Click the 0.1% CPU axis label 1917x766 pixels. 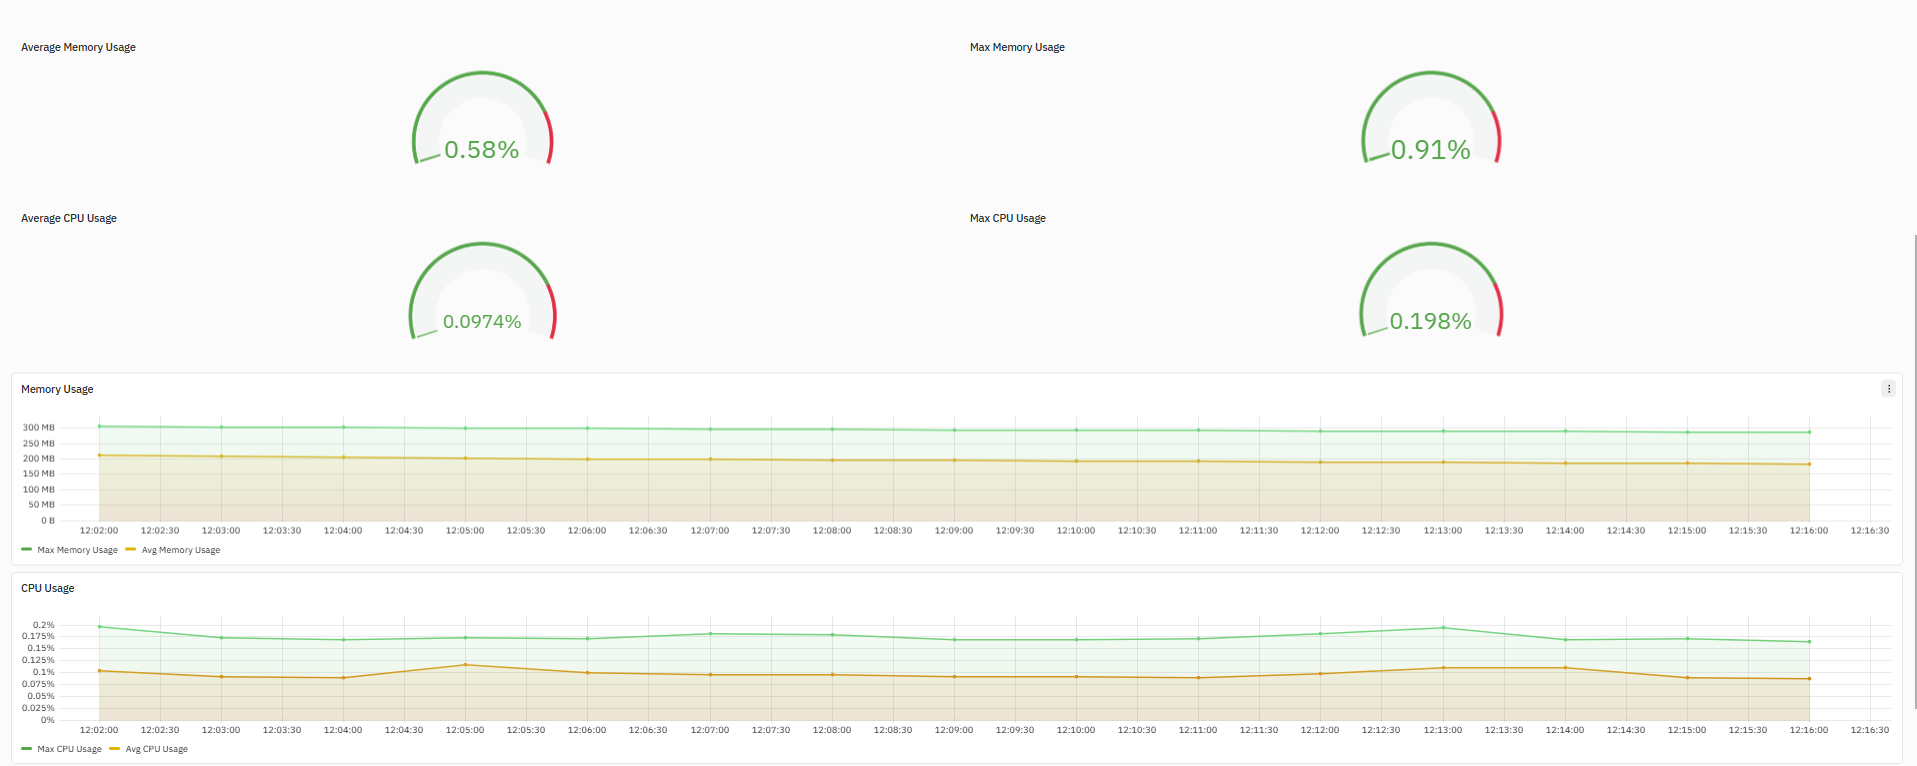[44, 672]
